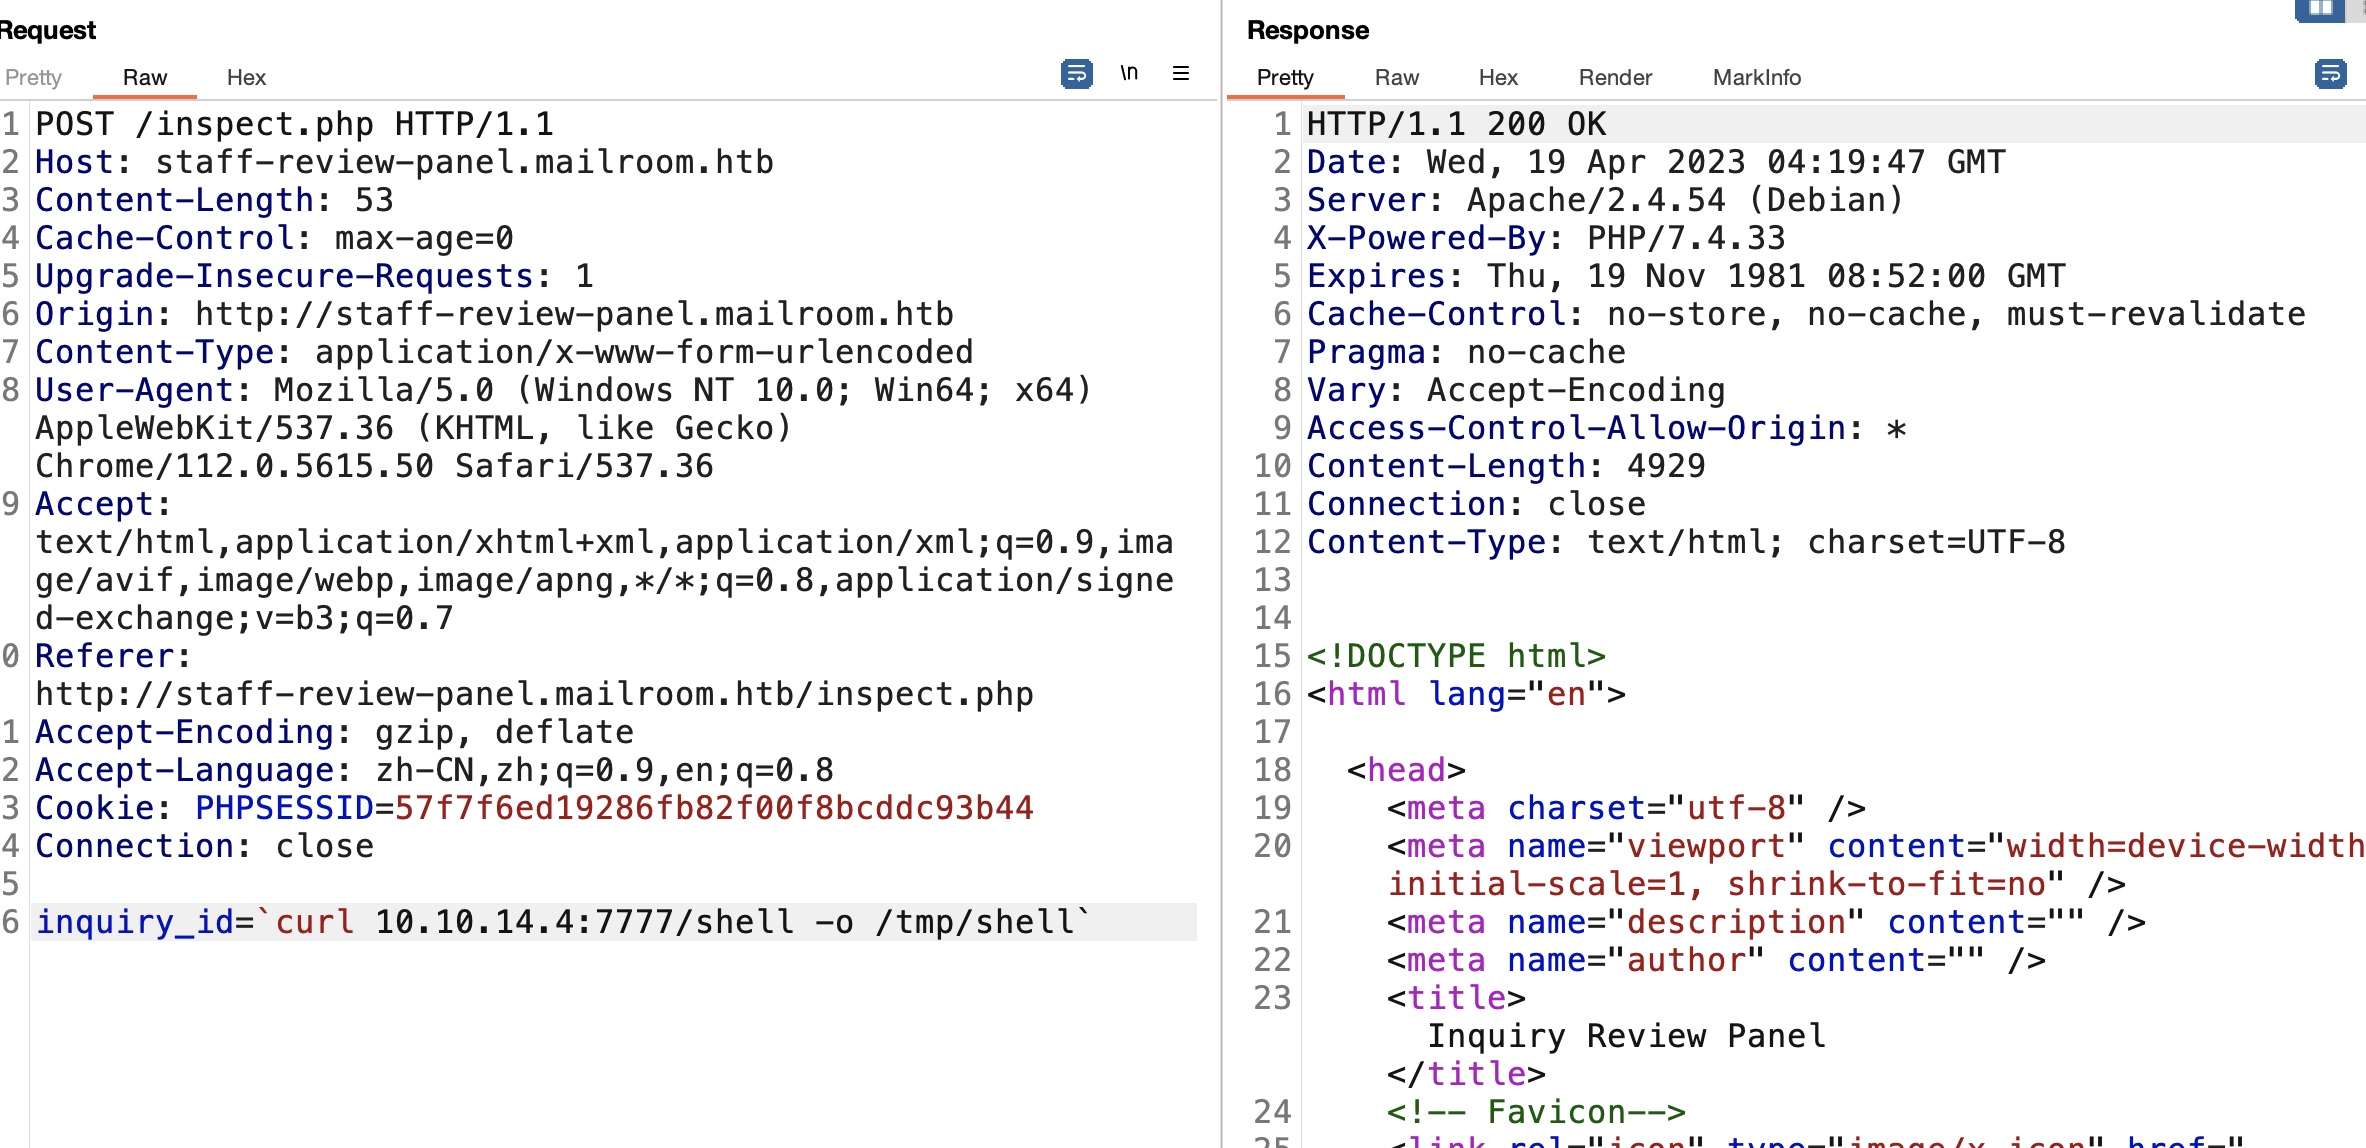2366x1148 pixels.
Task: Switch Response view to Raw tab
Action: pos(1396,78)
